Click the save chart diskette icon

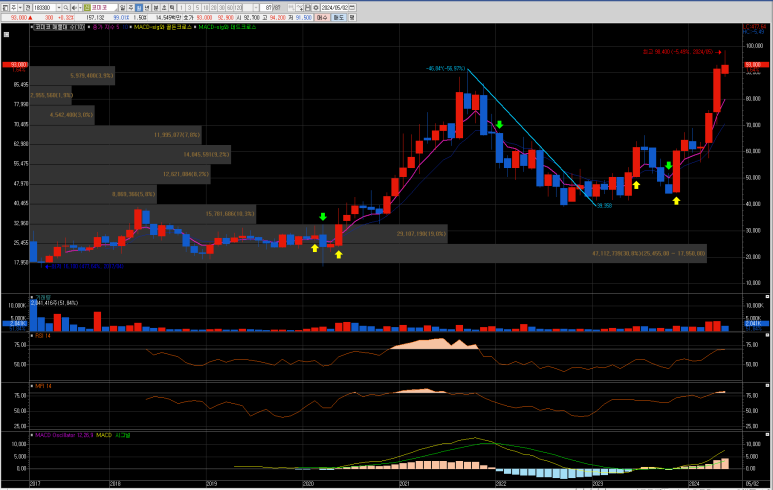click(308, 8)
